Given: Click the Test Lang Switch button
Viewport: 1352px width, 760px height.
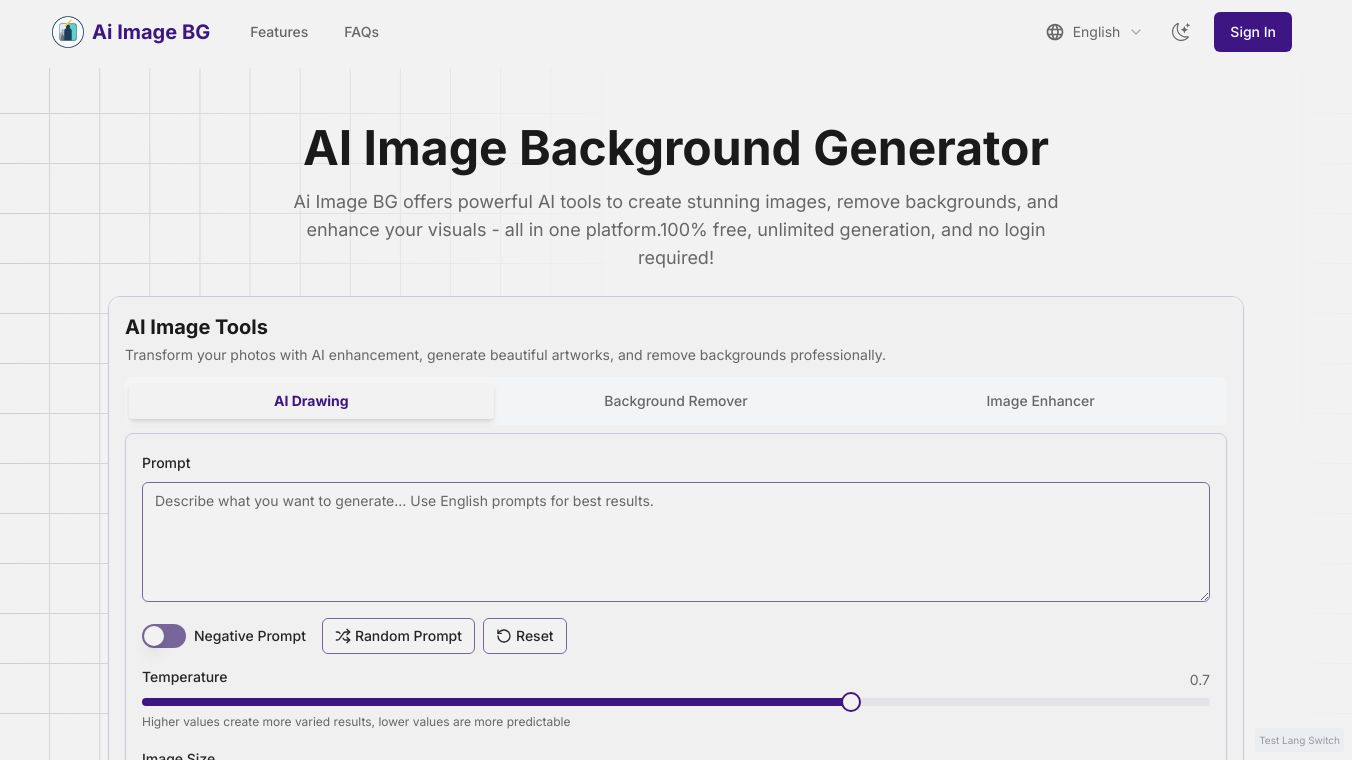Looking at the screenshot, I should tap(1299, 740).
